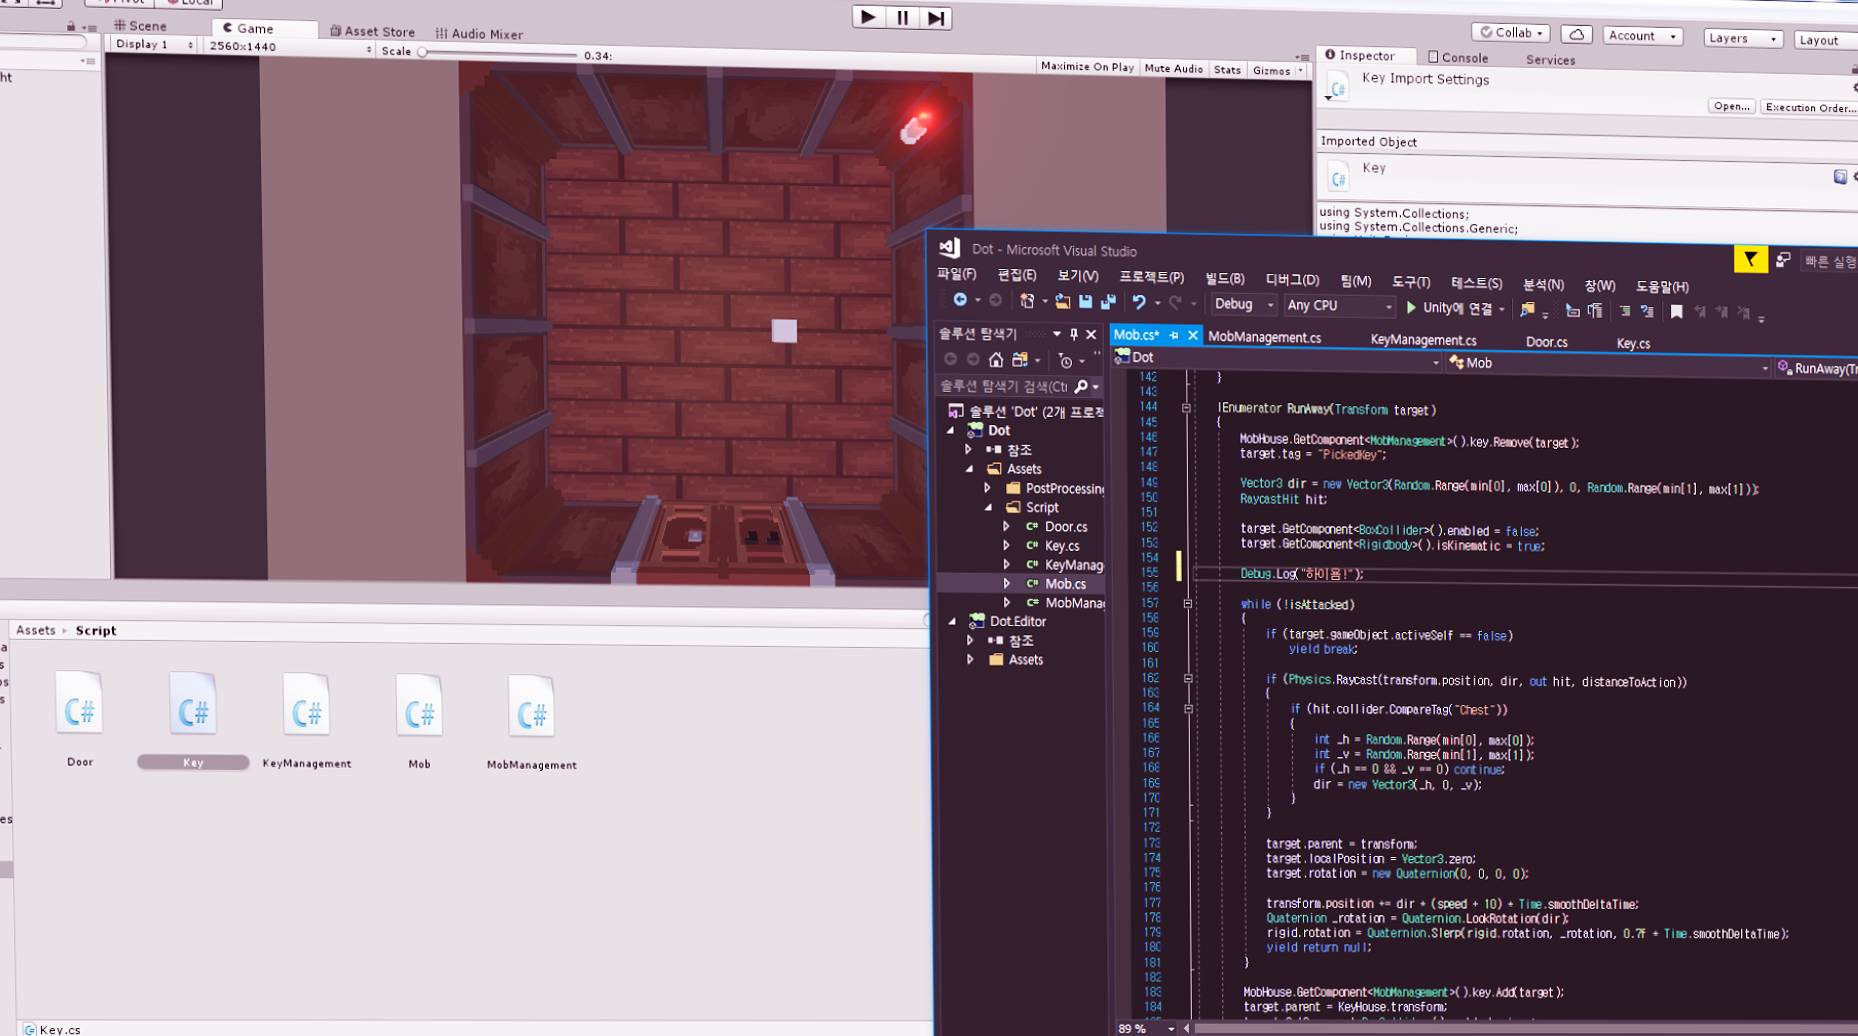Pin the Mob.cs editor tab
Viewport: 1858px width, 1036px height.
pos(1174,335)
